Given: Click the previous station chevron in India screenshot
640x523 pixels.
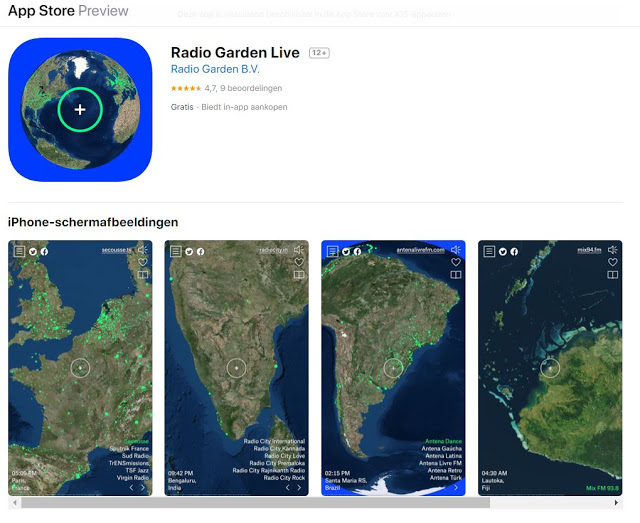Looking at the screenshot, I should coord(287,487).
